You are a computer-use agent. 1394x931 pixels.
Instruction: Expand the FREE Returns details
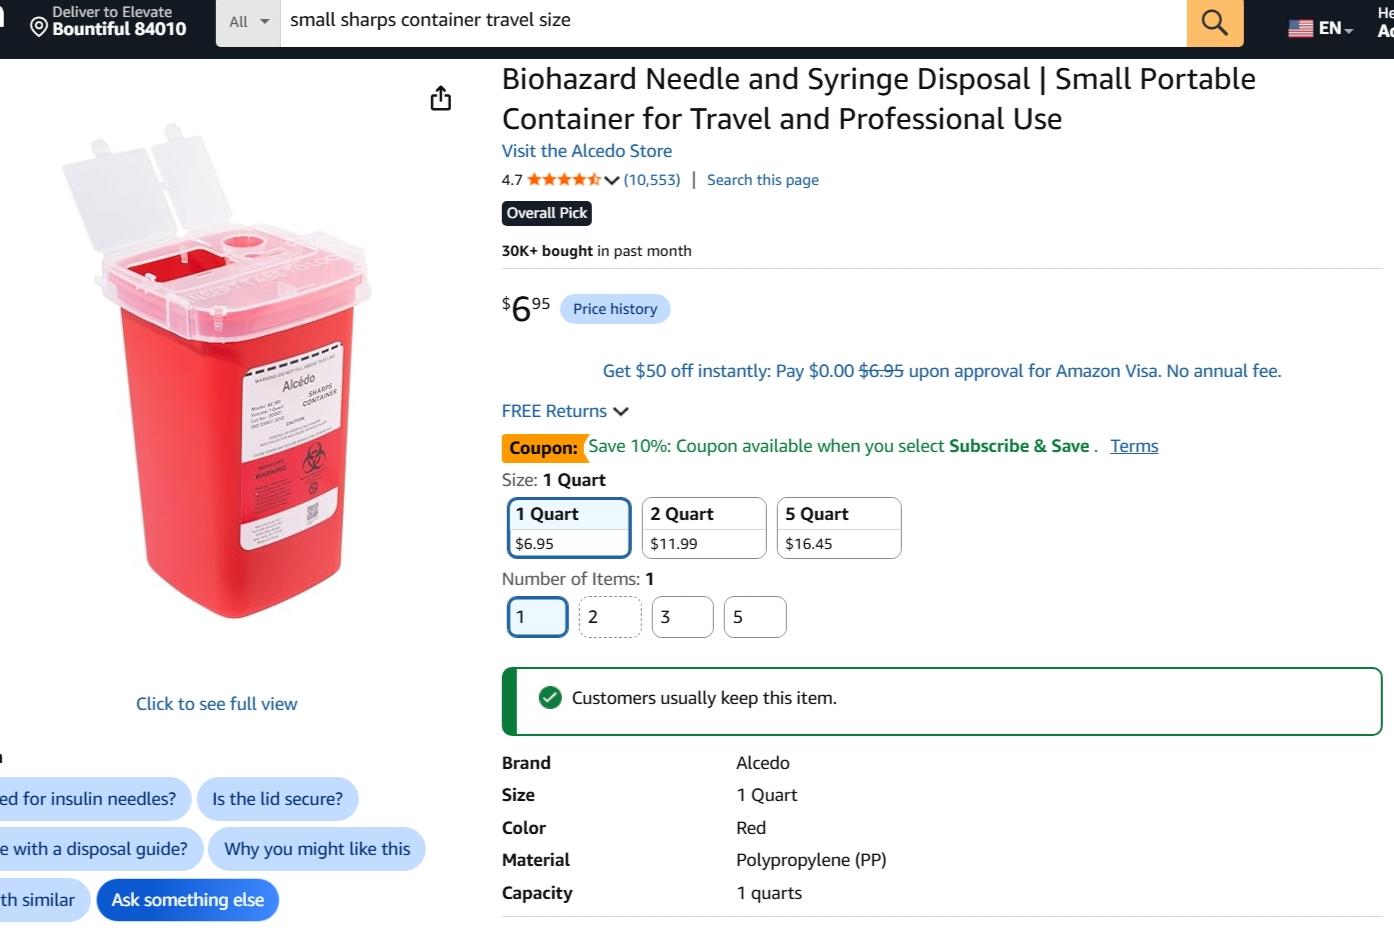(565, 411)
